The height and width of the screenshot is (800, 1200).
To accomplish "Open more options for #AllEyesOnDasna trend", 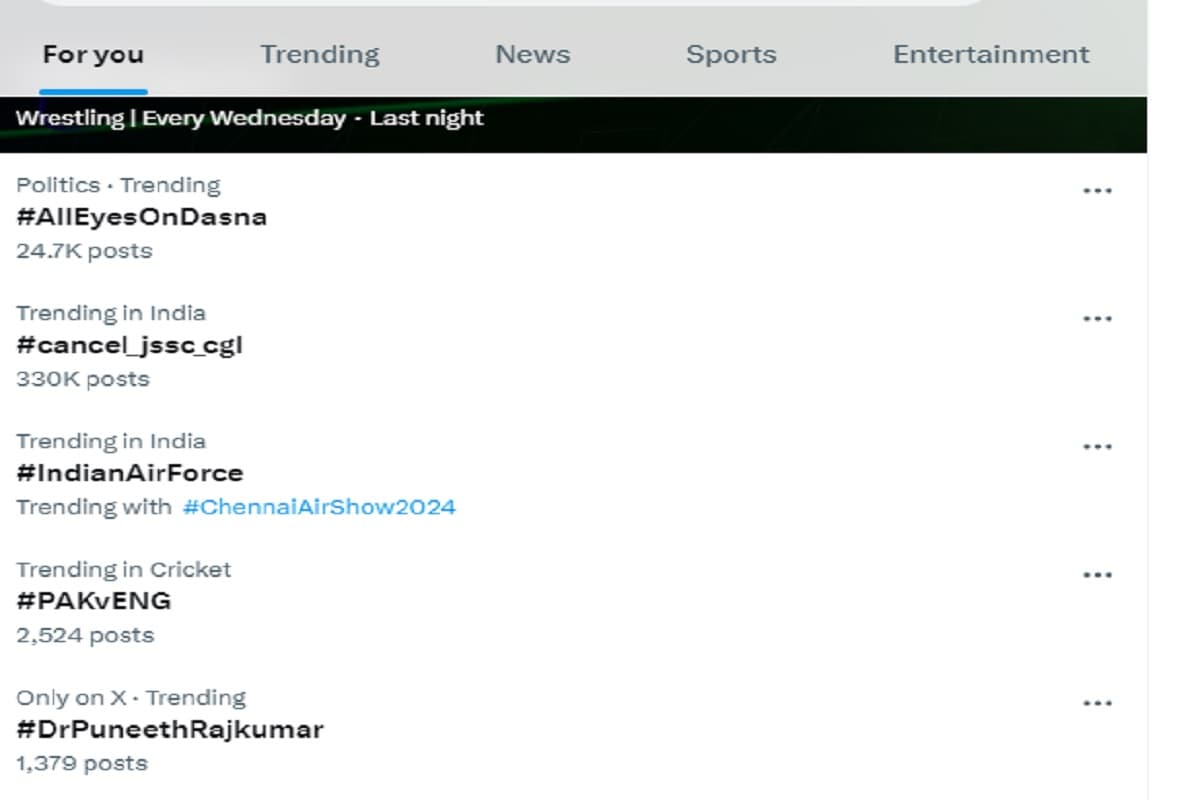I will pyautogui.click(x=1097, y=191).
